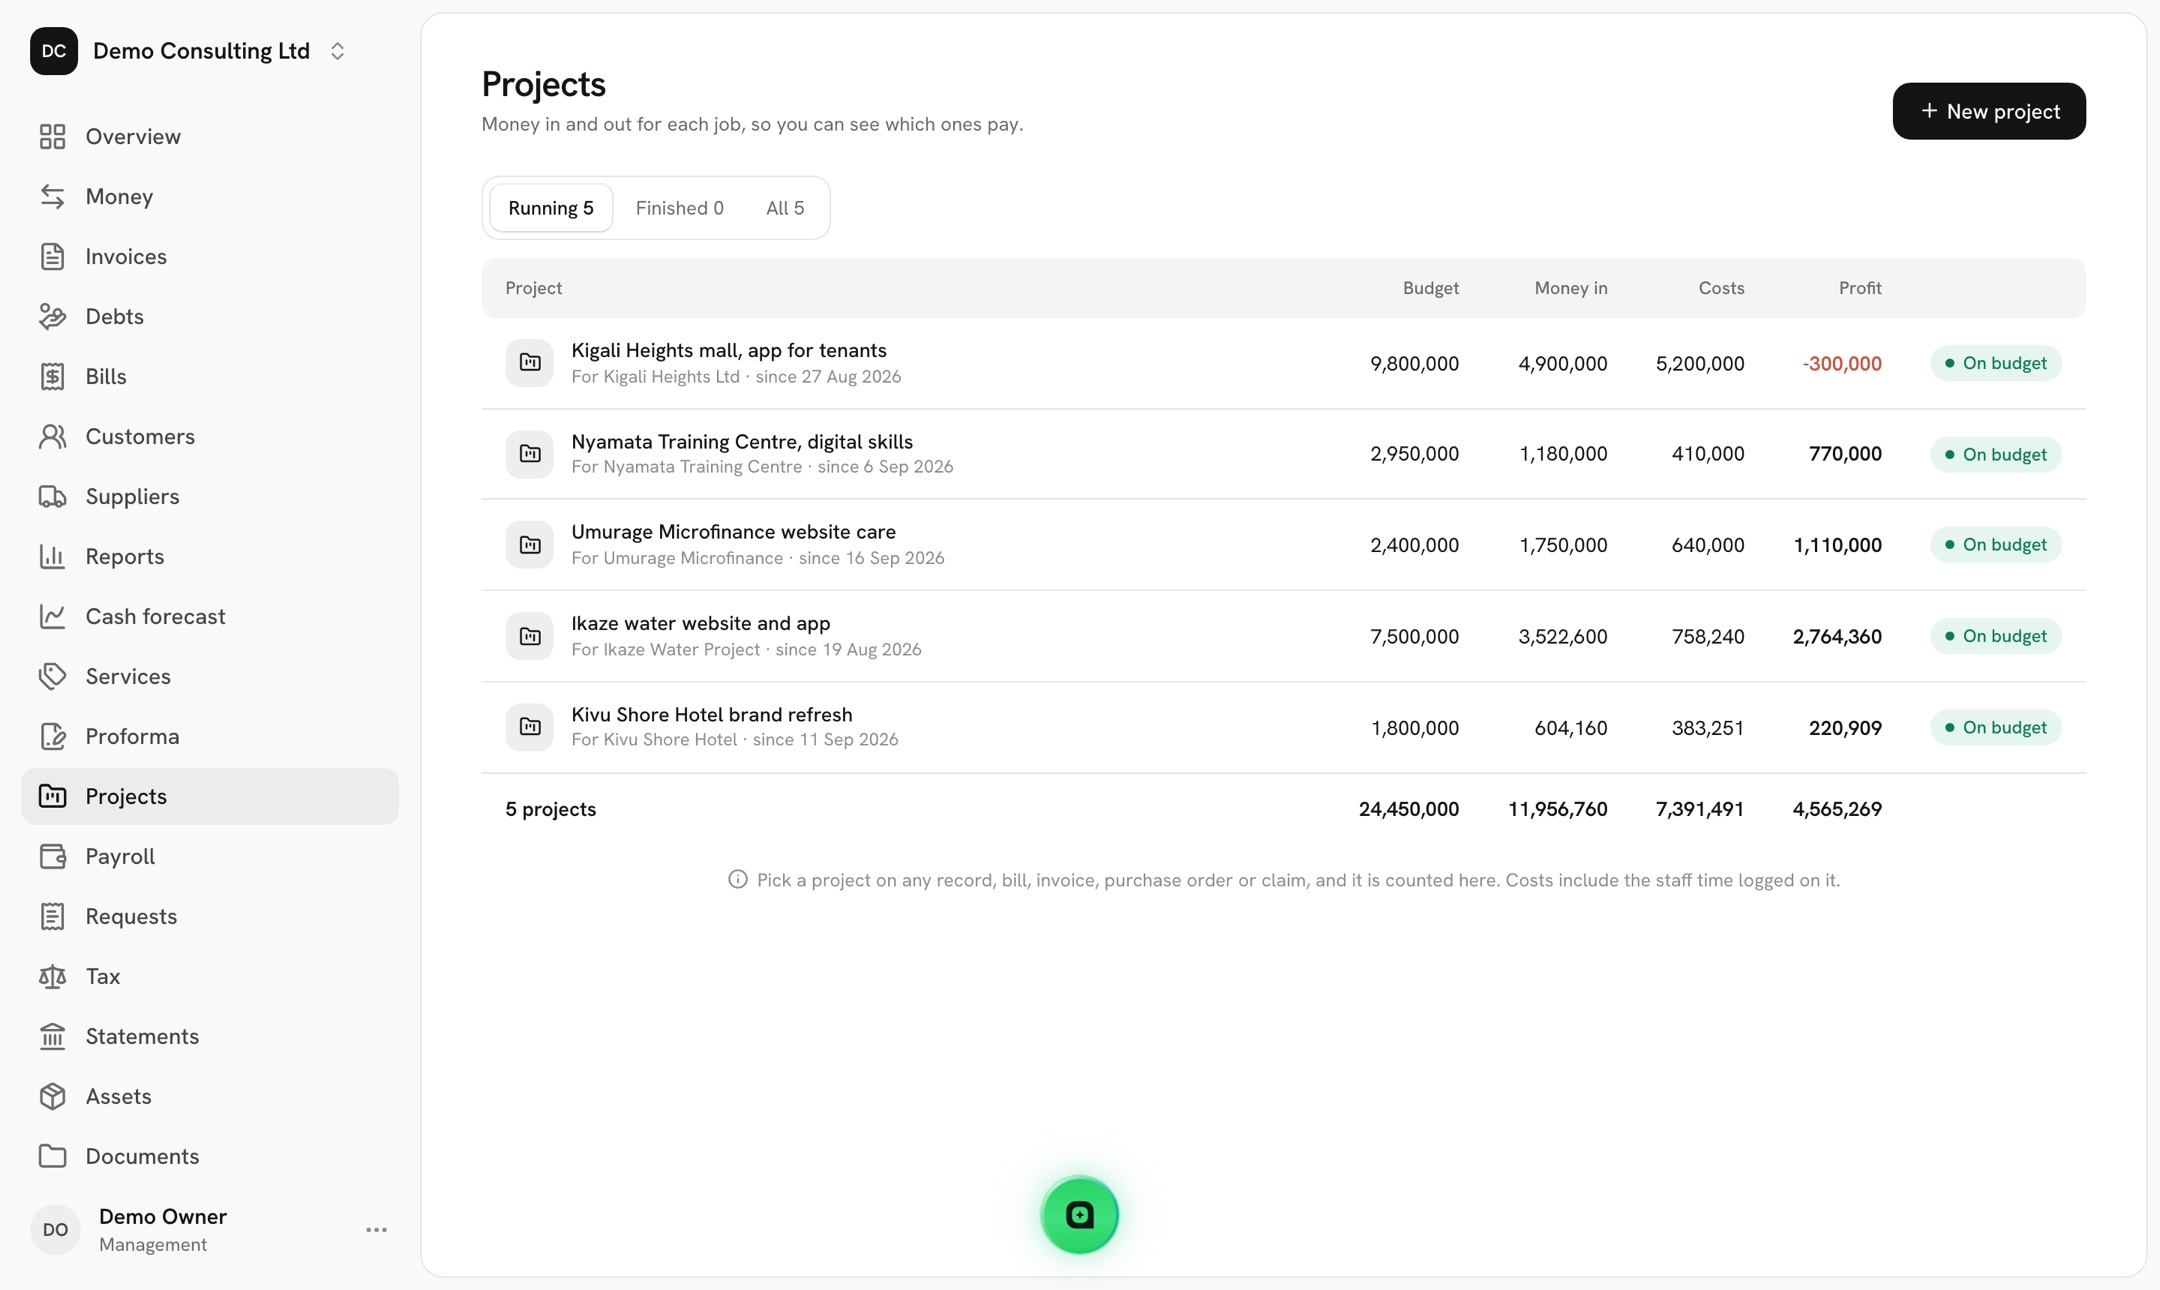The width and height of the screenshot is (2160, 1290).
Task: Open the Overview grid icon
Action: tap(52, 136)
